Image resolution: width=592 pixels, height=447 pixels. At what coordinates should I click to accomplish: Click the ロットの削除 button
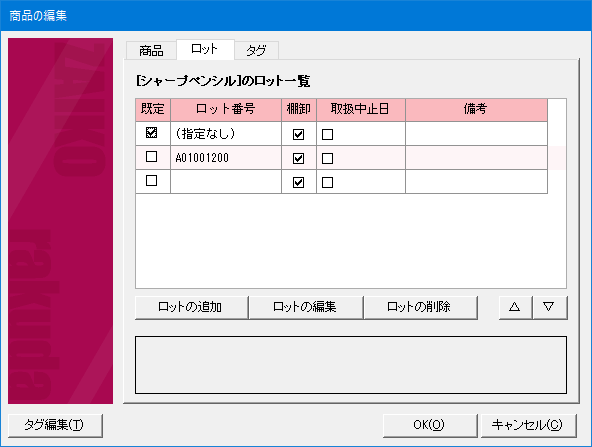click(420, 307)
